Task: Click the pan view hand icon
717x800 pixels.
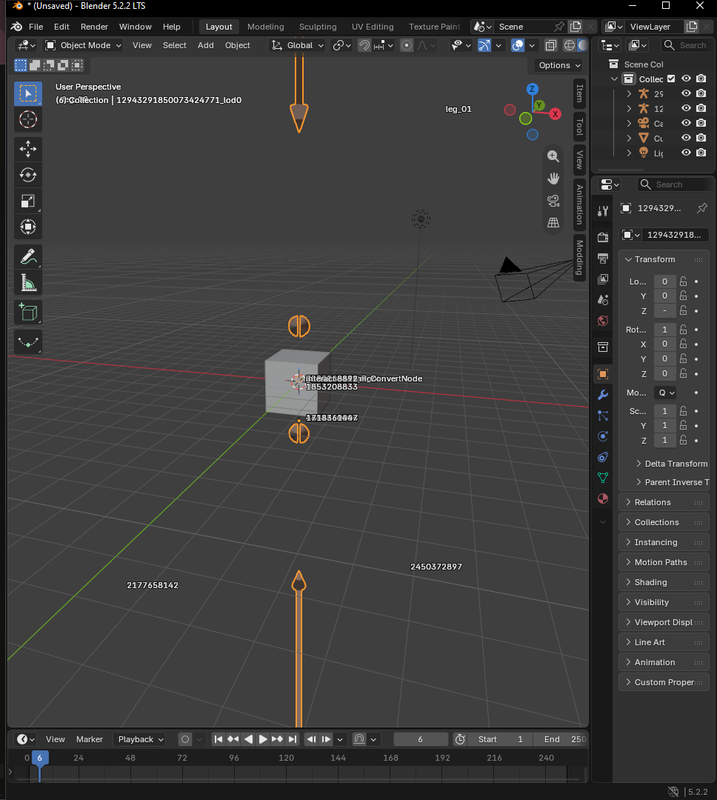Action: (553, 178)
